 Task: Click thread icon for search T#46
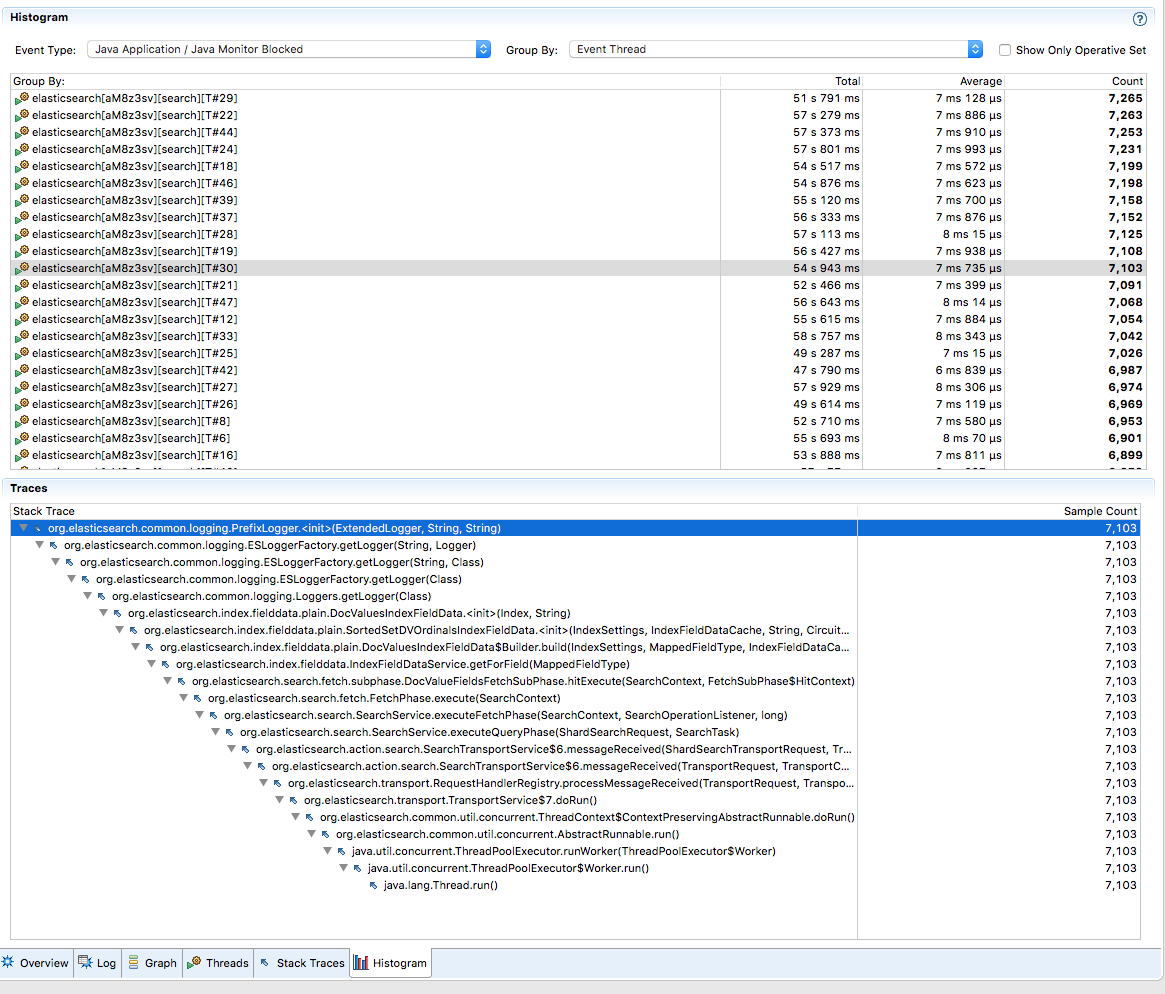tap(22, 183)
